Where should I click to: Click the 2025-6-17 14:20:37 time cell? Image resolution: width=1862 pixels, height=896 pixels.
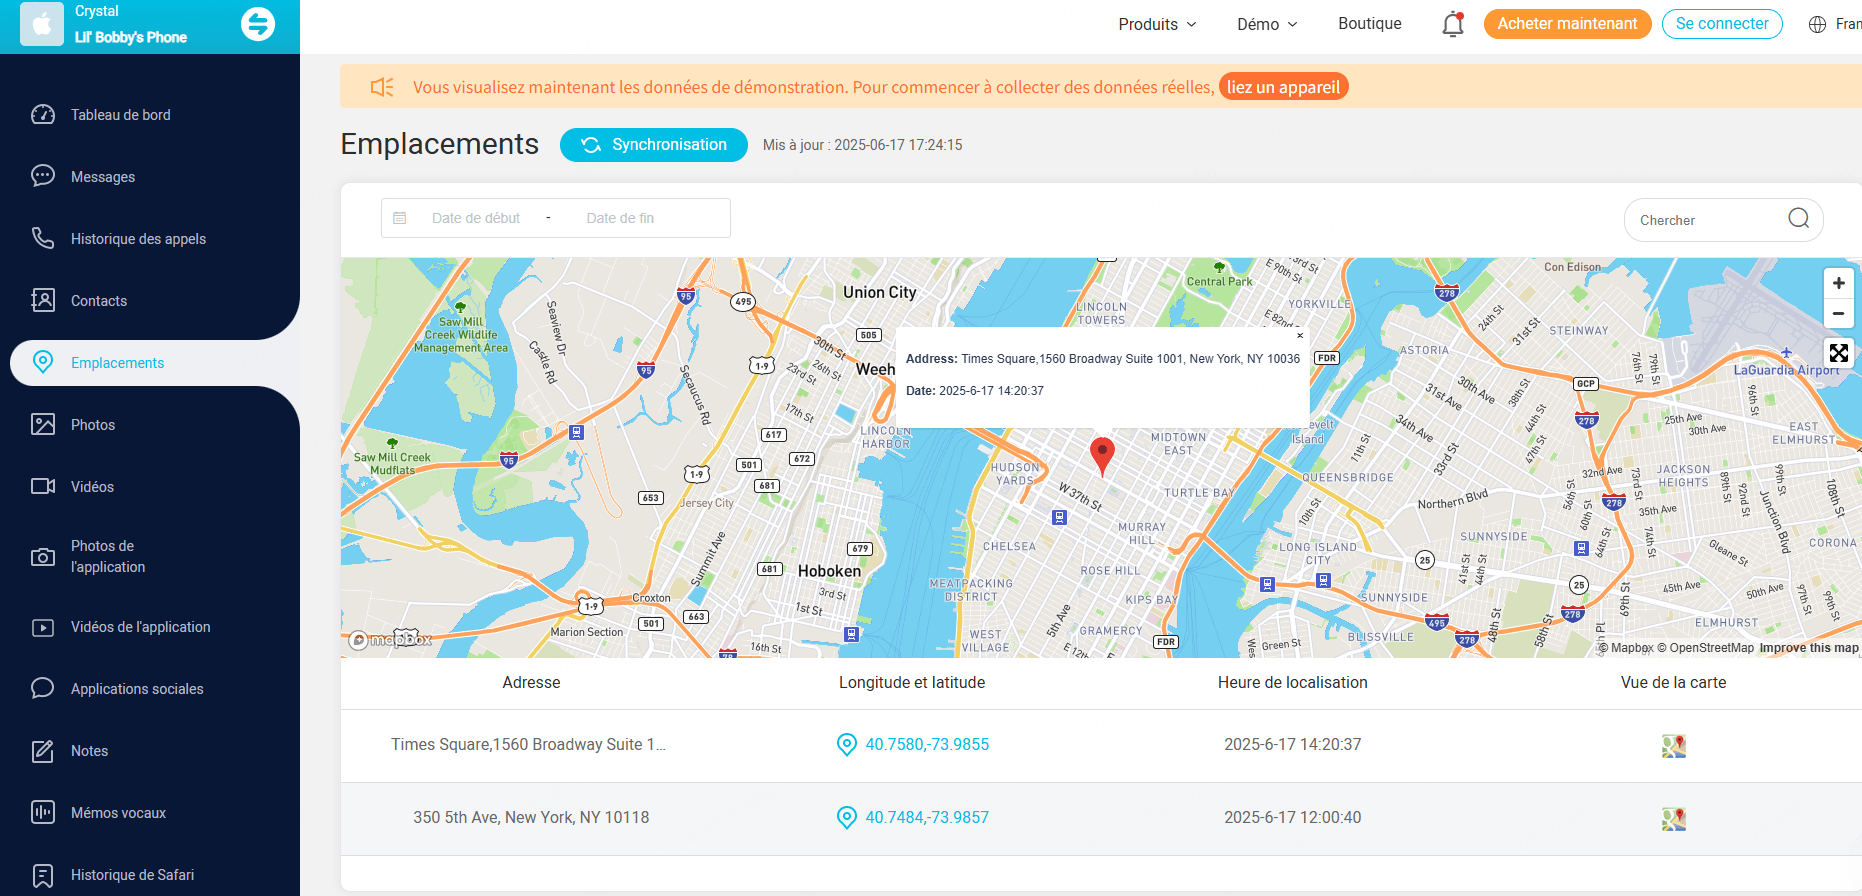[x=1292, y=744]
